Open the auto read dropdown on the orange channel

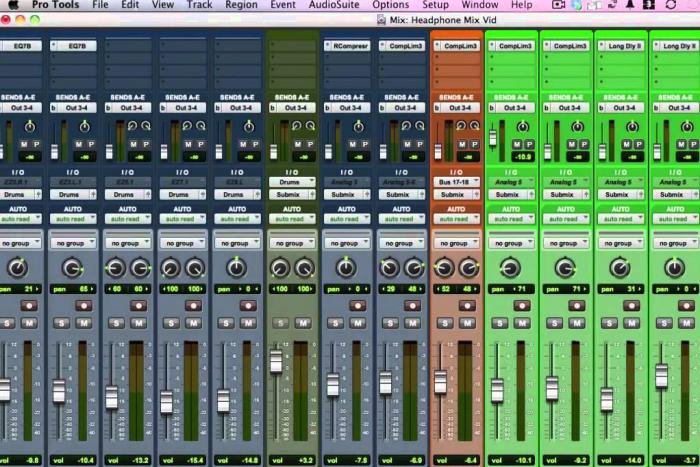455,218
